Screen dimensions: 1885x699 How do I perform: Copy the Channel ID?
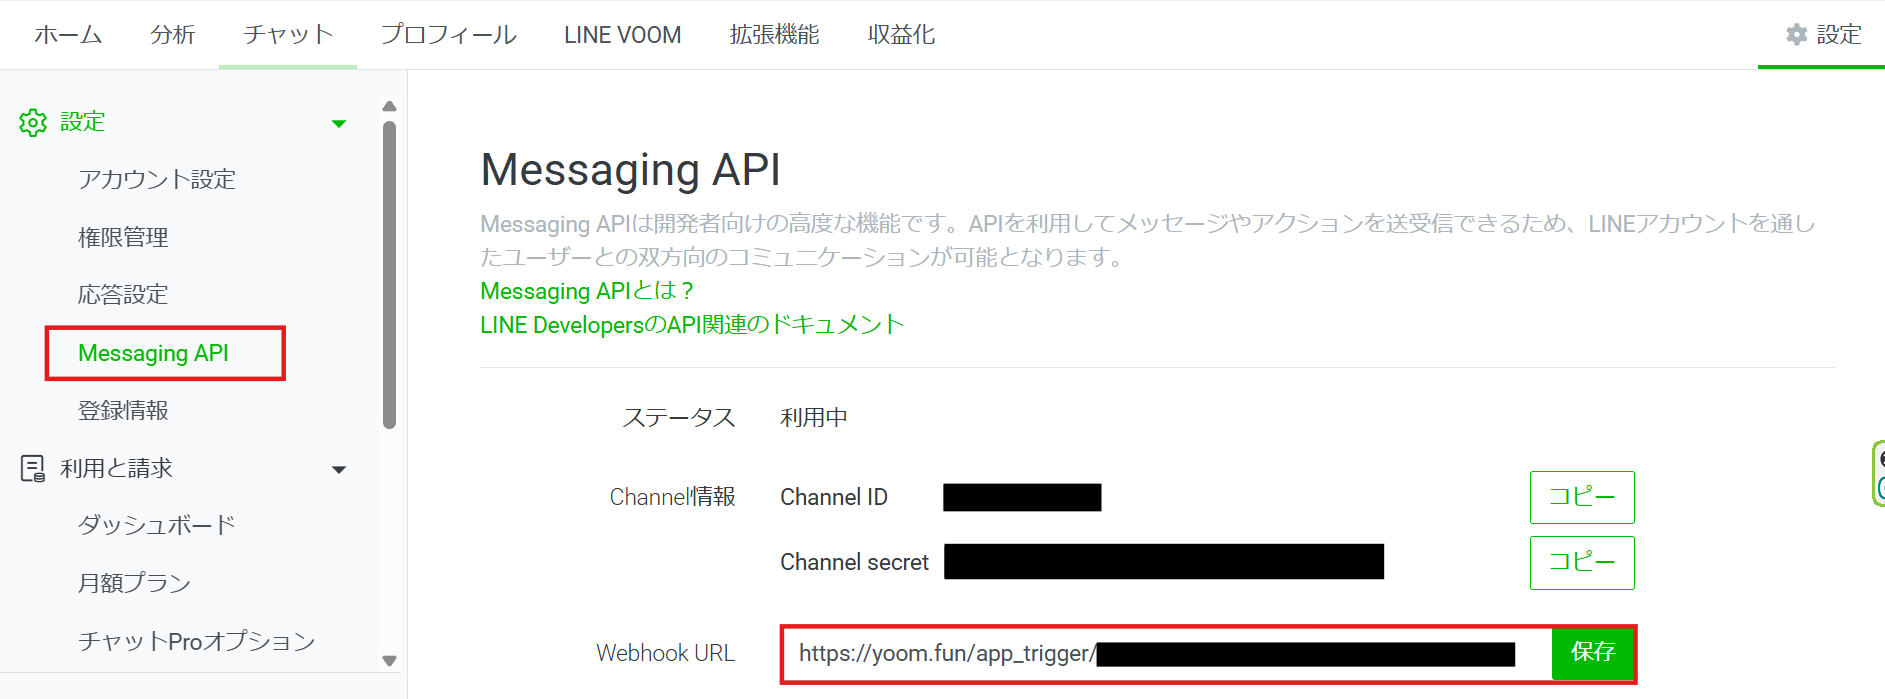point(1582,497)
